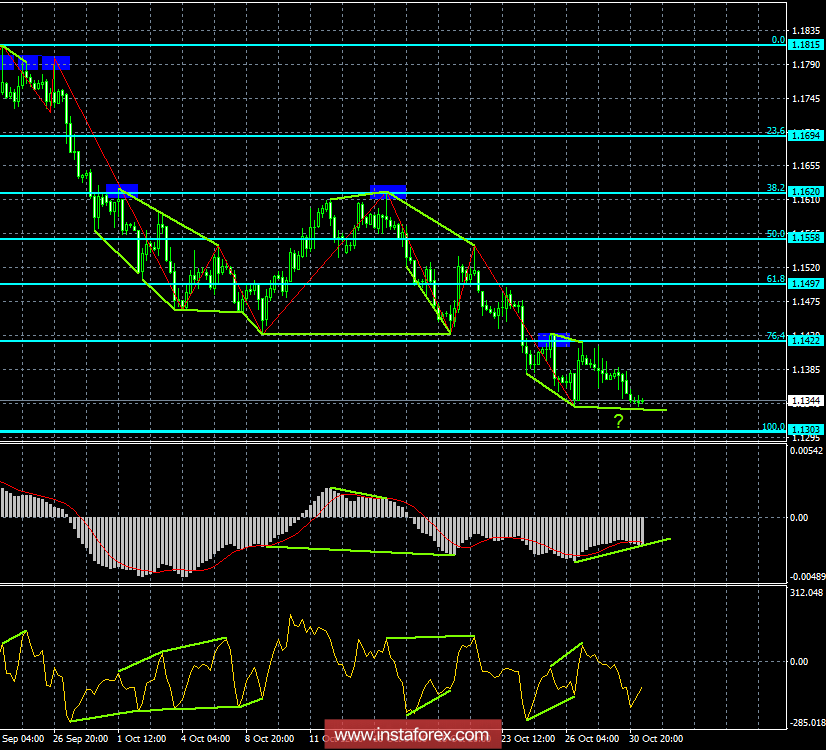The image size is (826, 750).
Task: Select the 50.0 Fibonacci level line
Action: point(400,241)
